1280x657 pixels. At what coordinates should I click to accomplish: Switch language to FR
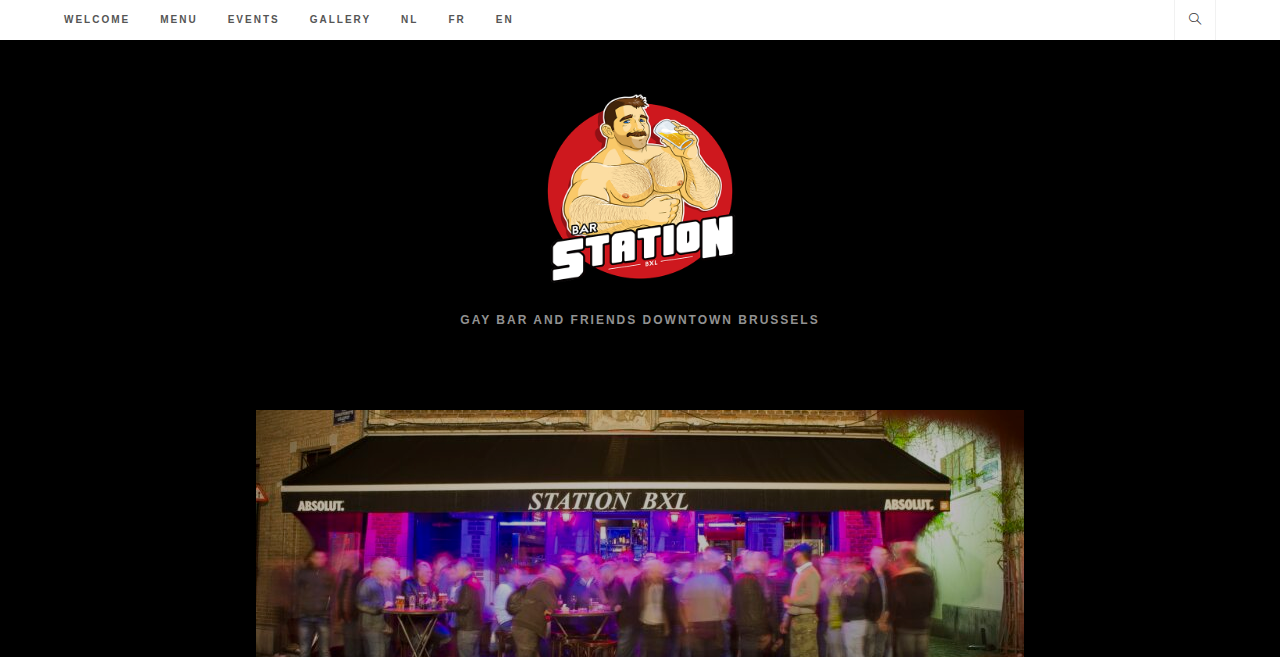(x=457, y=20)
